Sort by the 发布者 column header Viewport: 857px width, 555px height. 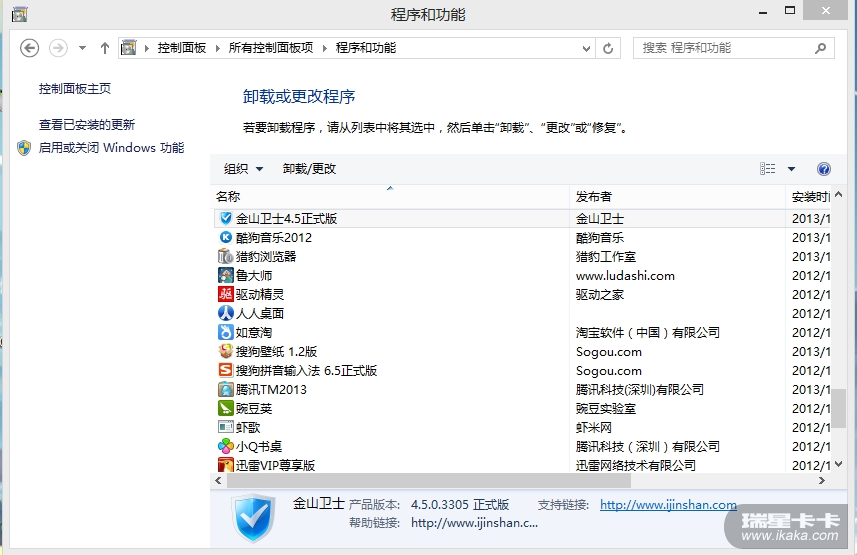[678, 196]
